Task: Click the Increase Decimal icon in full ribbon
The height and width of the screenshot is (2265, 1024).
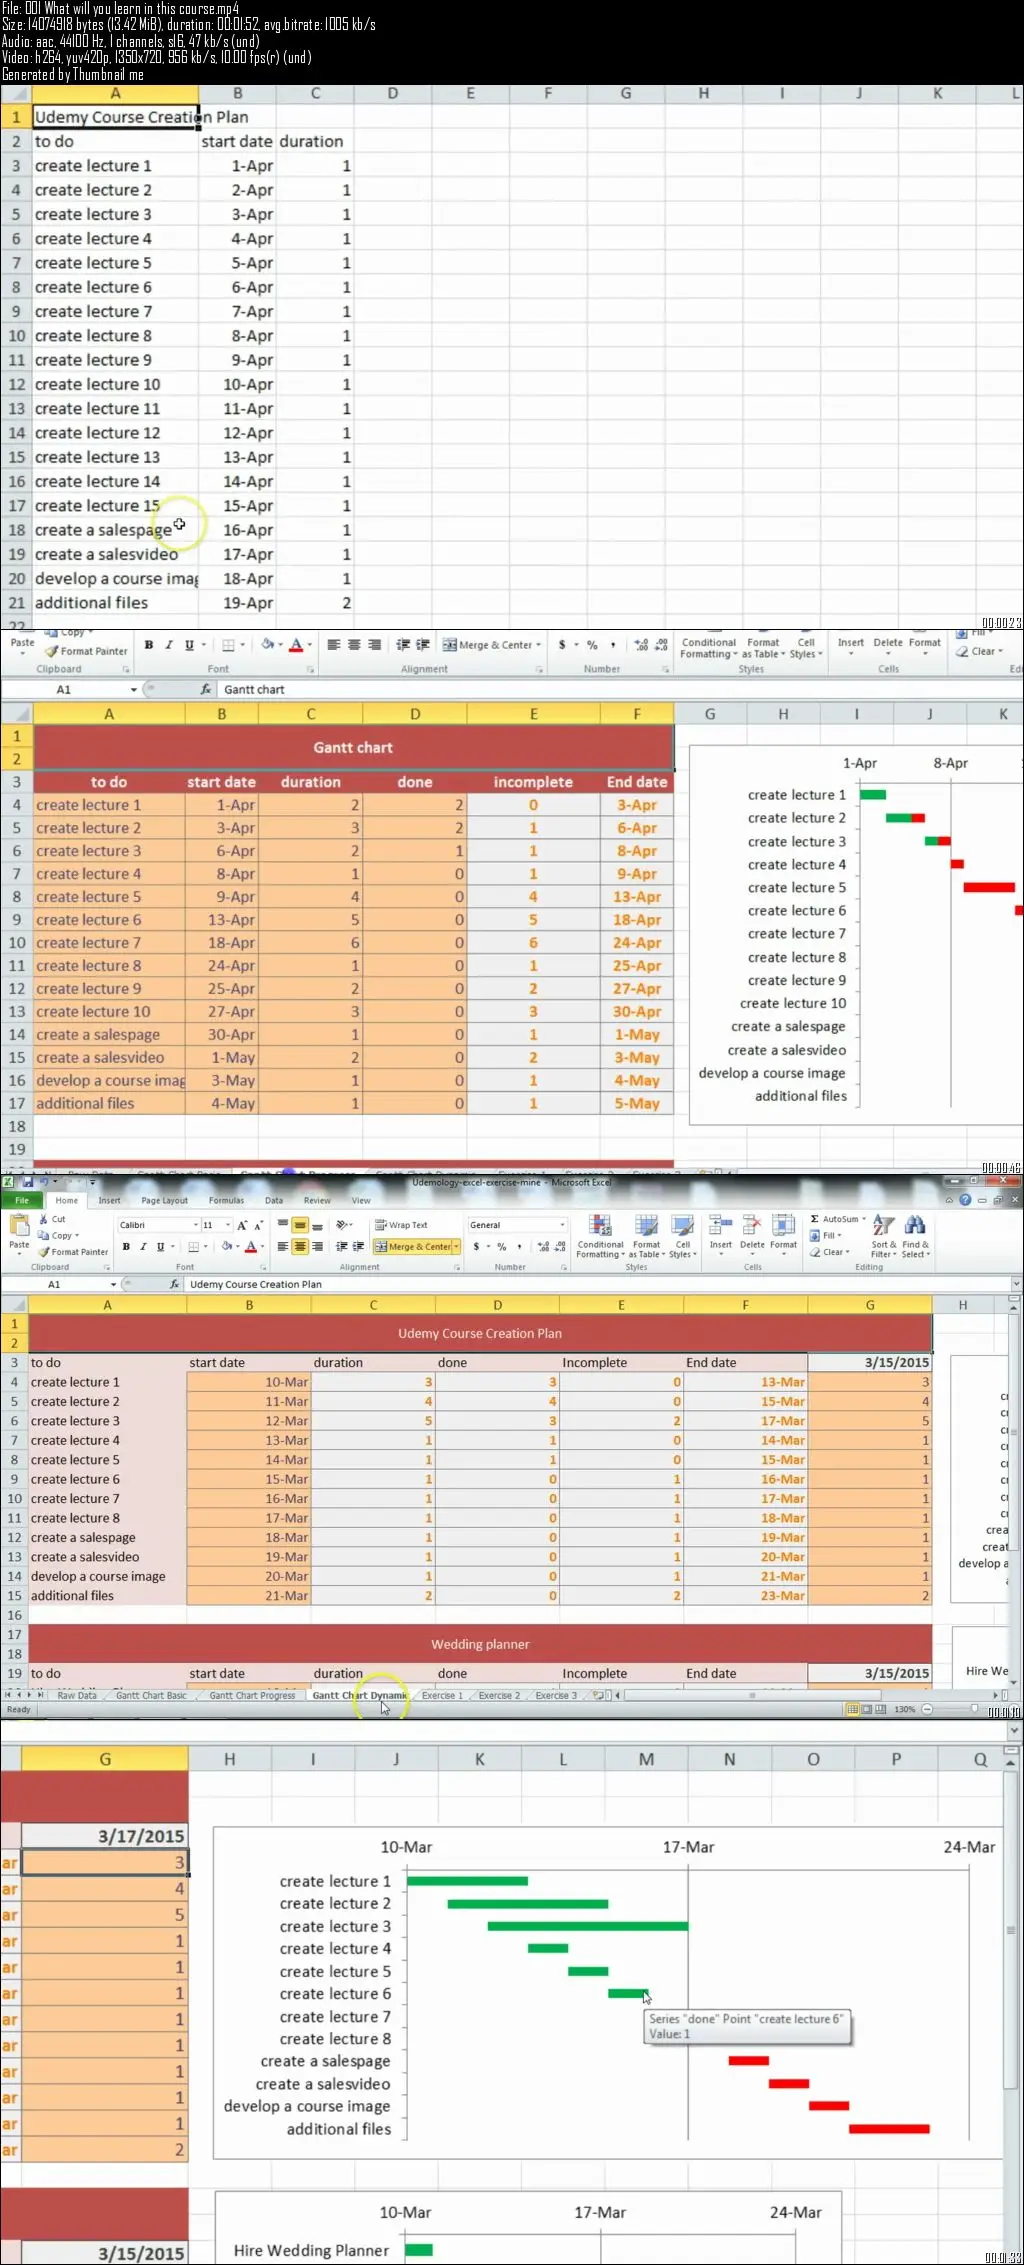Action: [x=543, y=1247]
